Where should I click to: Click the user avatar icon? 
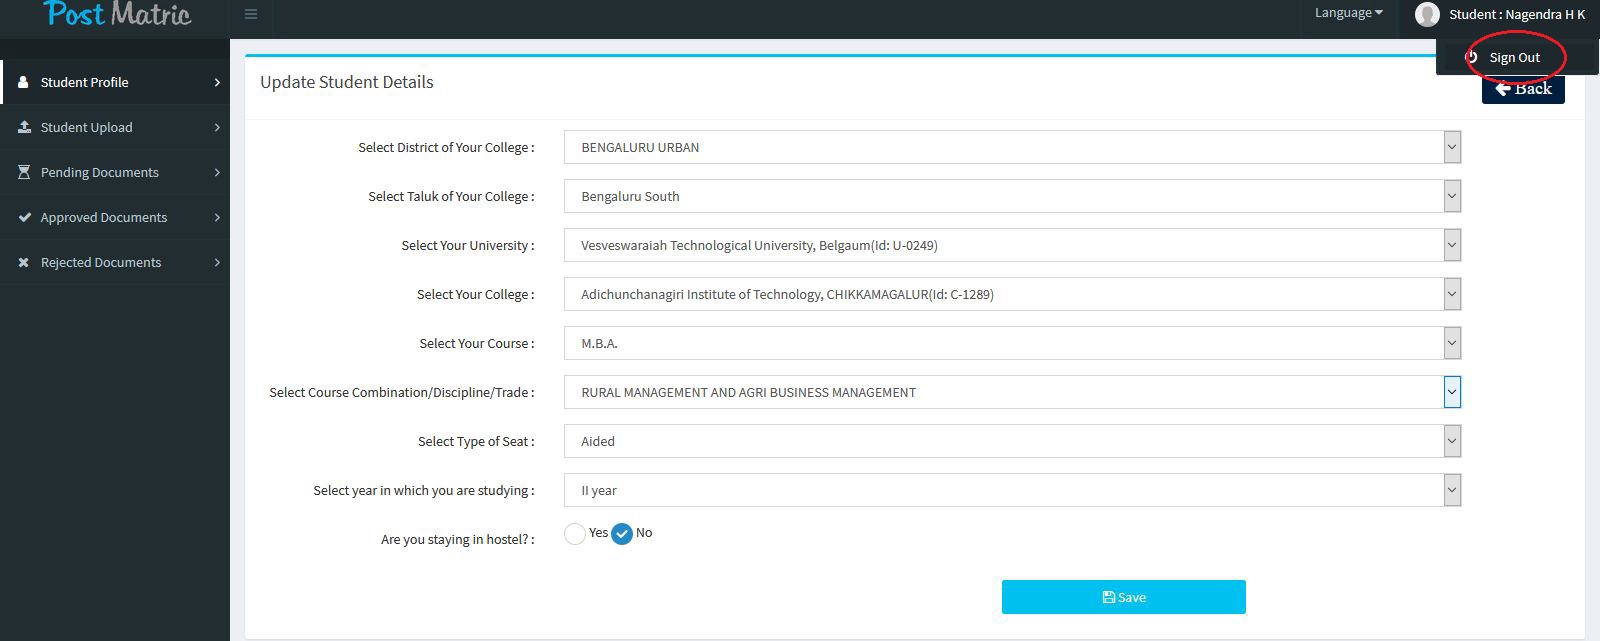click(1427, 14)
